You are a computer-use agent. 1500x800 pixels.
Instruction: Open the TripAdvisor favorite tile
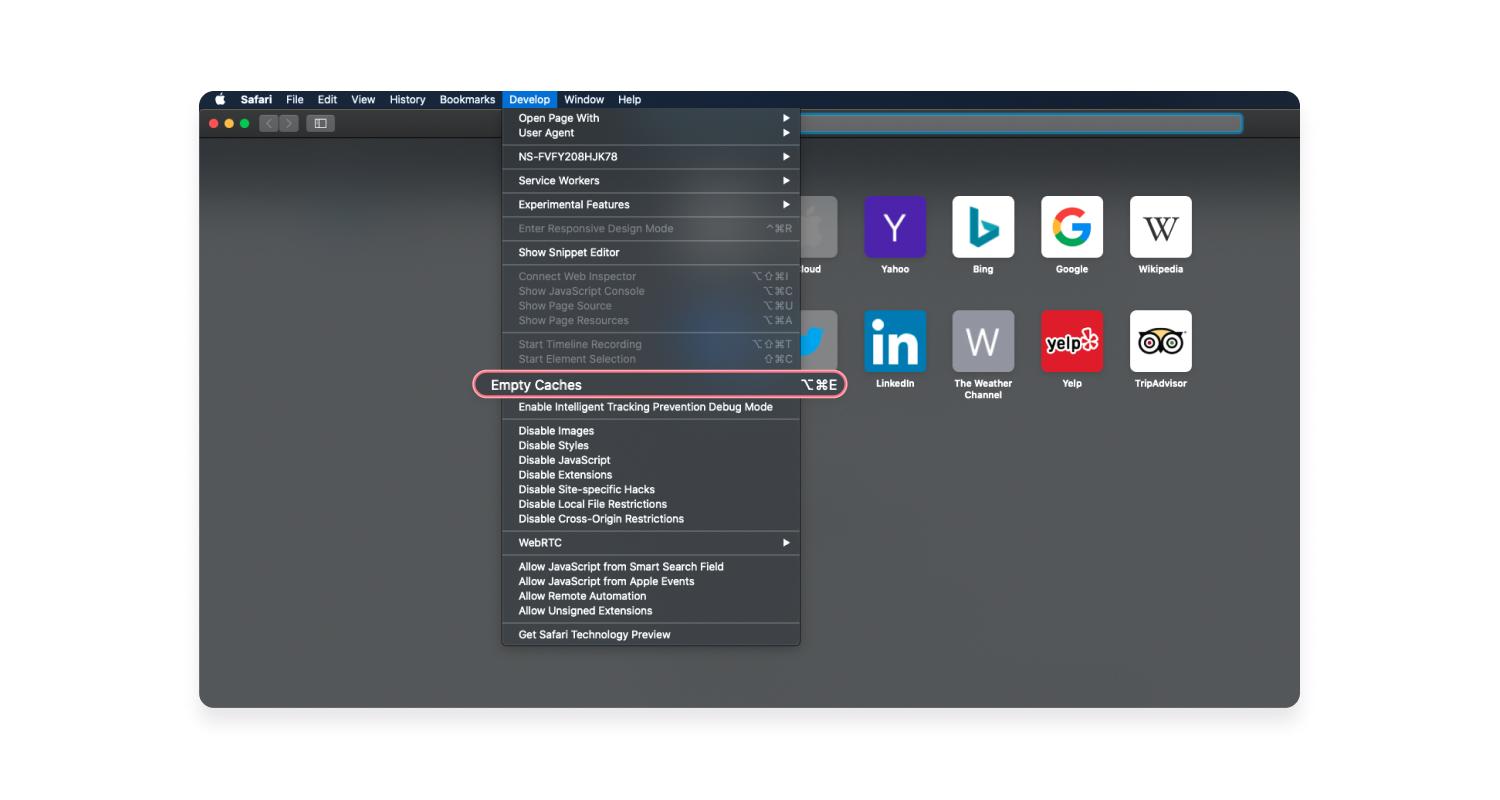[x=1161, y=341]
